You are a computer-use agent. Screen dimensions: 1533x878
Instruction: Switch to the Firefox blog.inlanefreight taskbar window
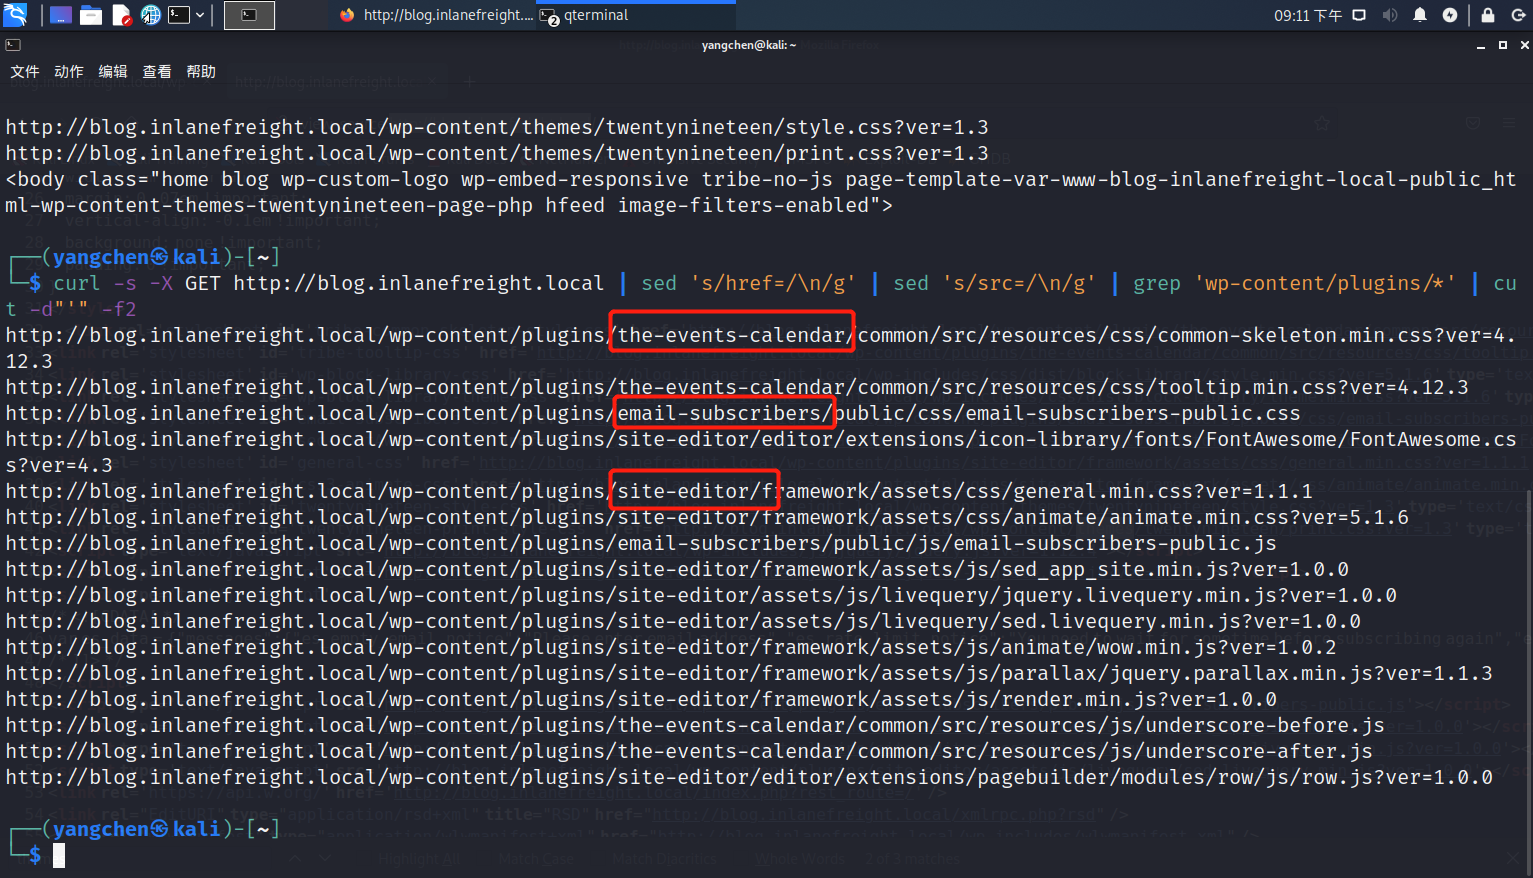tap(436, 15)
